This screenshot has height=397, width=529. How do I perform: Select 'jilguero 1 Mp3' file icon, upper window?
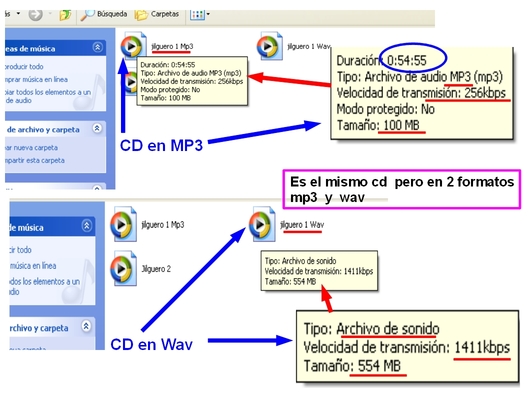point(133,46)
